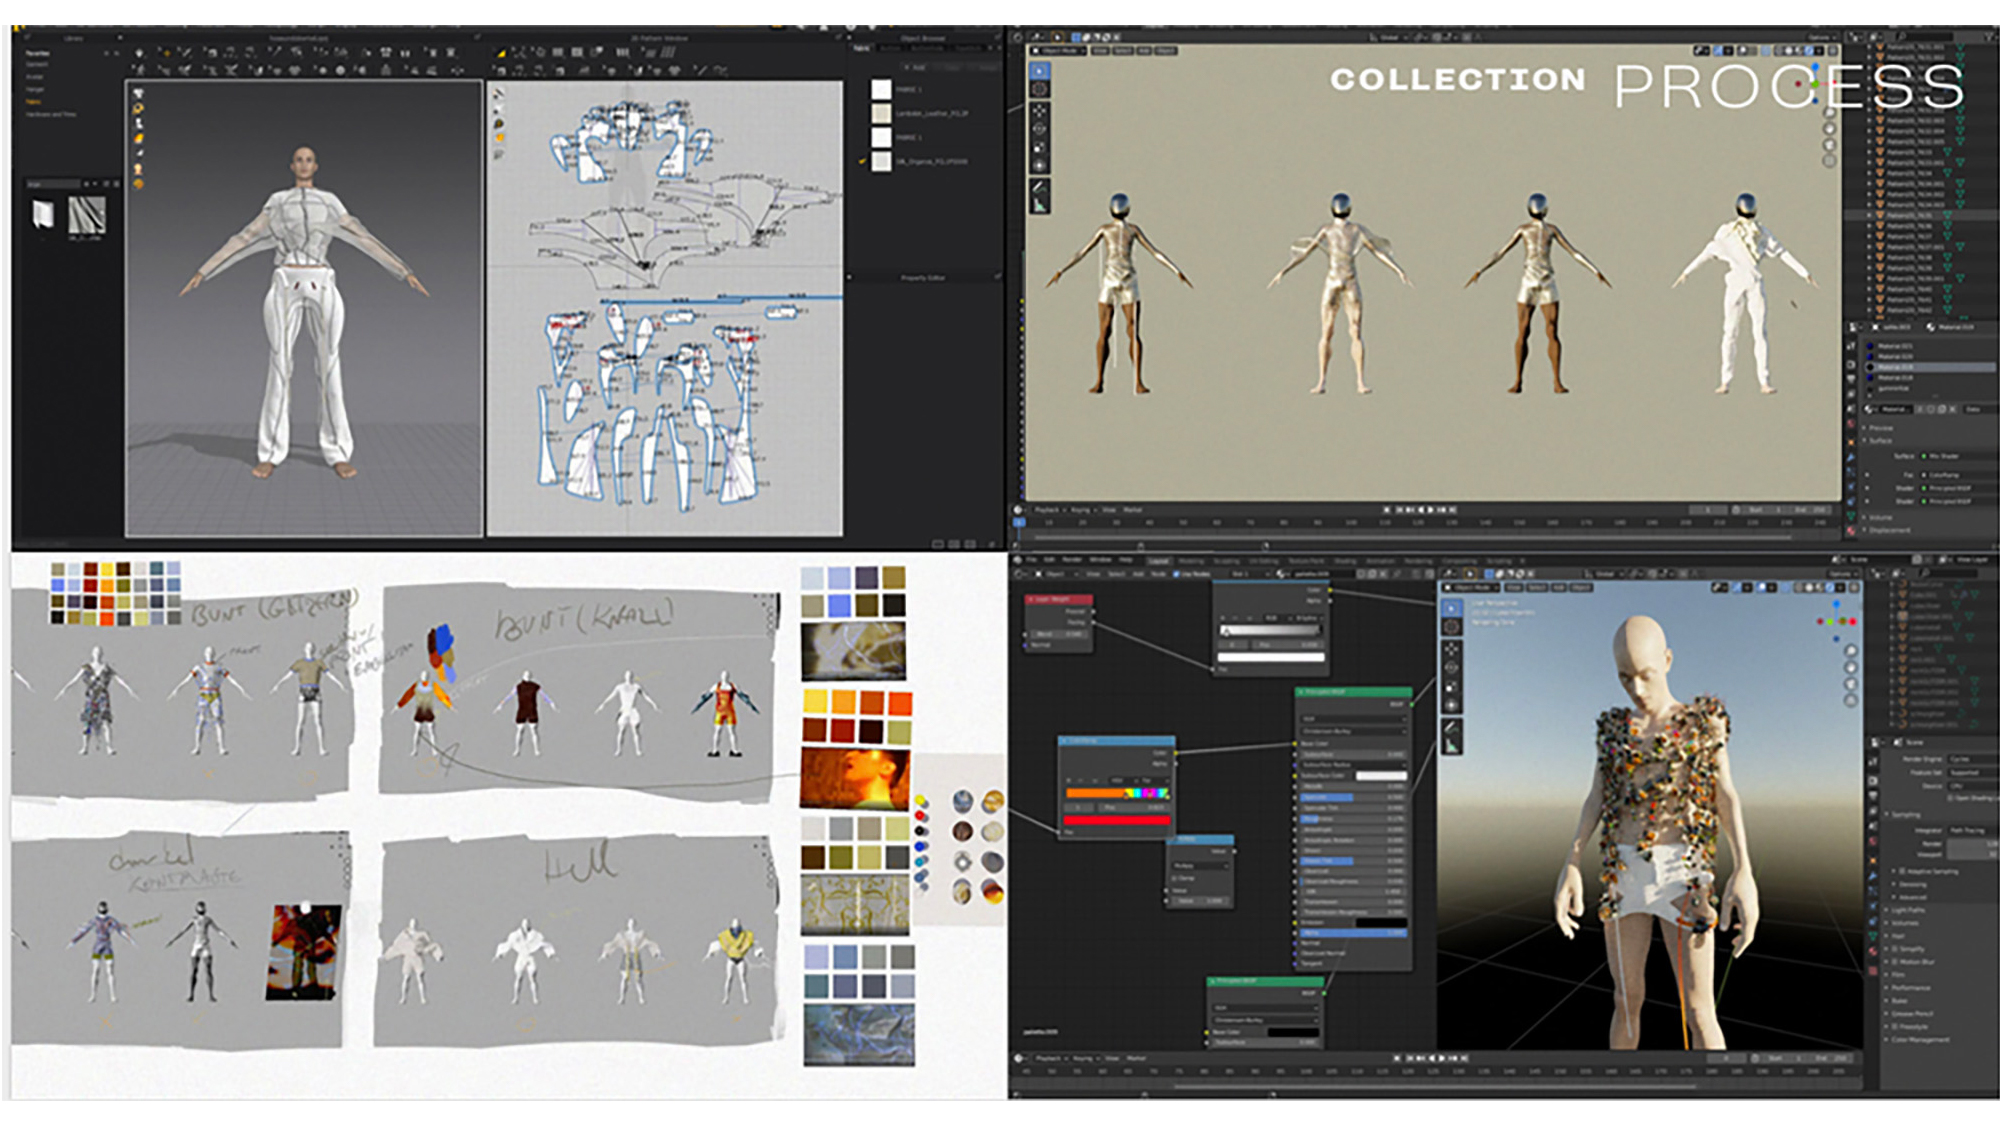Select the striped fabric thumbnail in CLO Library
The width and height of the screenshot is (2000, 1125).
pos(86,215)
